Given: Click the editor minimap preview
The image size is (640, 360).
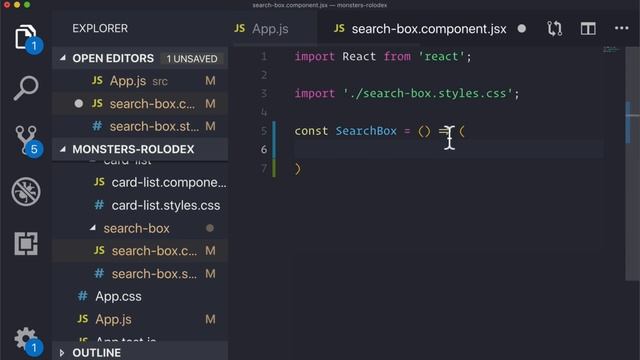Looking at the screenshot, I should pos(611,50).
